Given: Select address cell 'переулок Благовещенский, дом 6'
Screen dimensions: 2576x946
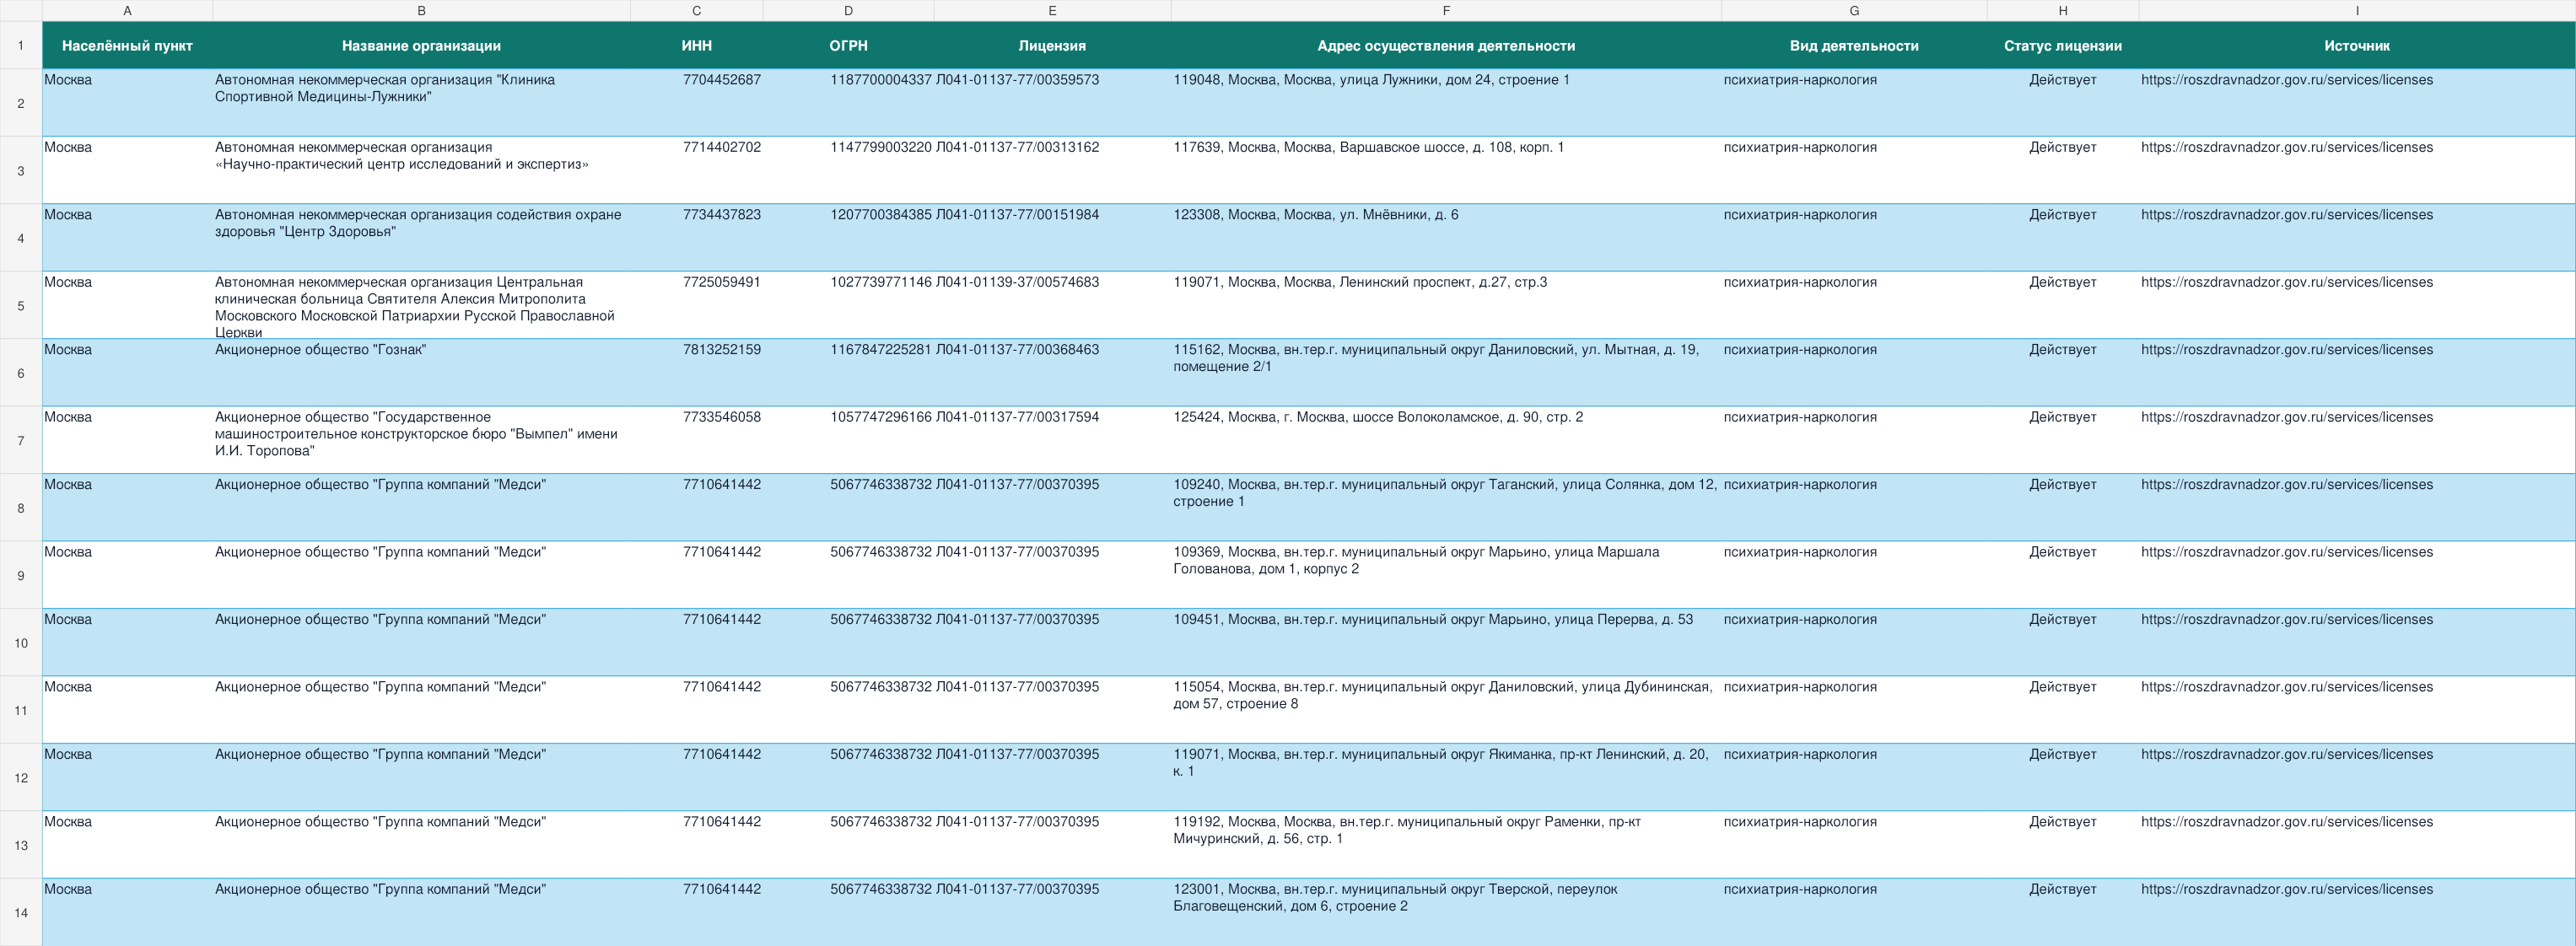Looking at the screenshot, I should click(x=1446, y=912).
